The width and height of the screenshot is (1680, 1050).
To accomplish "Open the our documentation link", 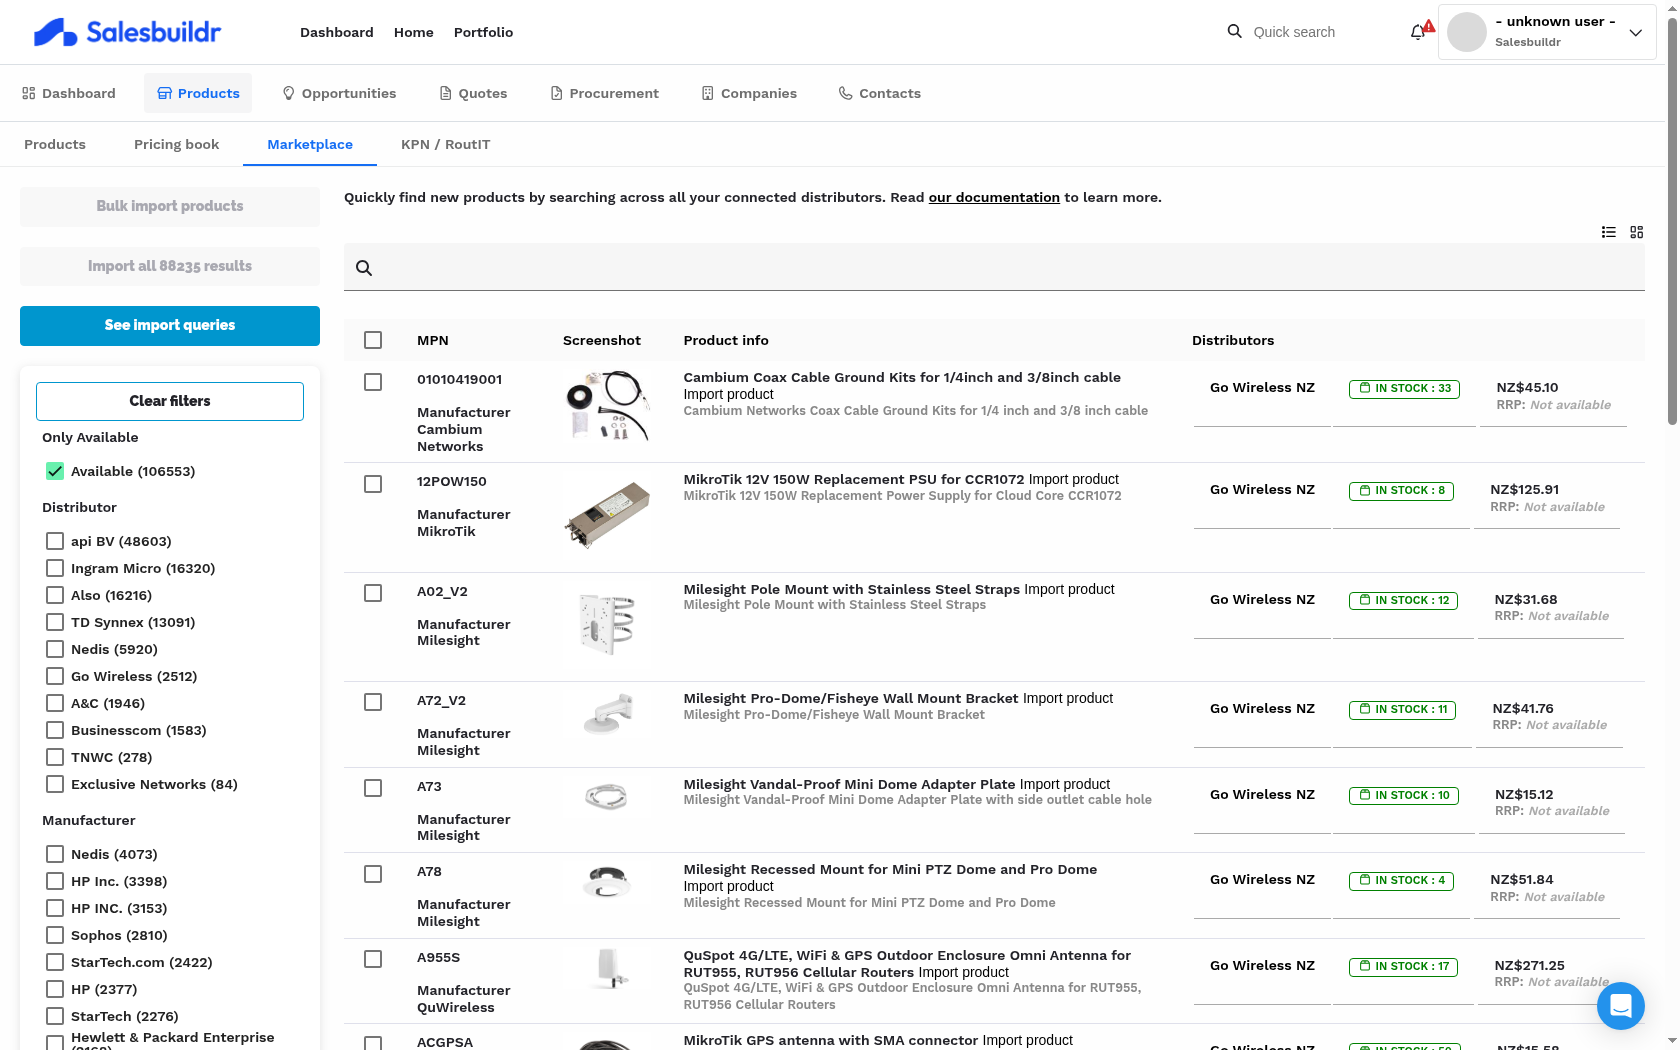I will pyautogui.click(x=994, y=197).
